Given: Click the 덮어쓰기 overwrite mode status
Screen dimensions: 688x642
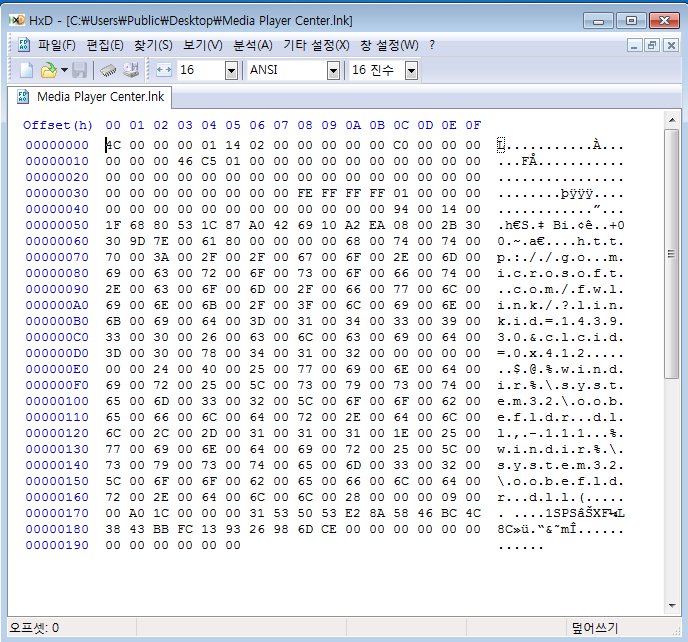Looking at the screenshot, I should point(595,628).
